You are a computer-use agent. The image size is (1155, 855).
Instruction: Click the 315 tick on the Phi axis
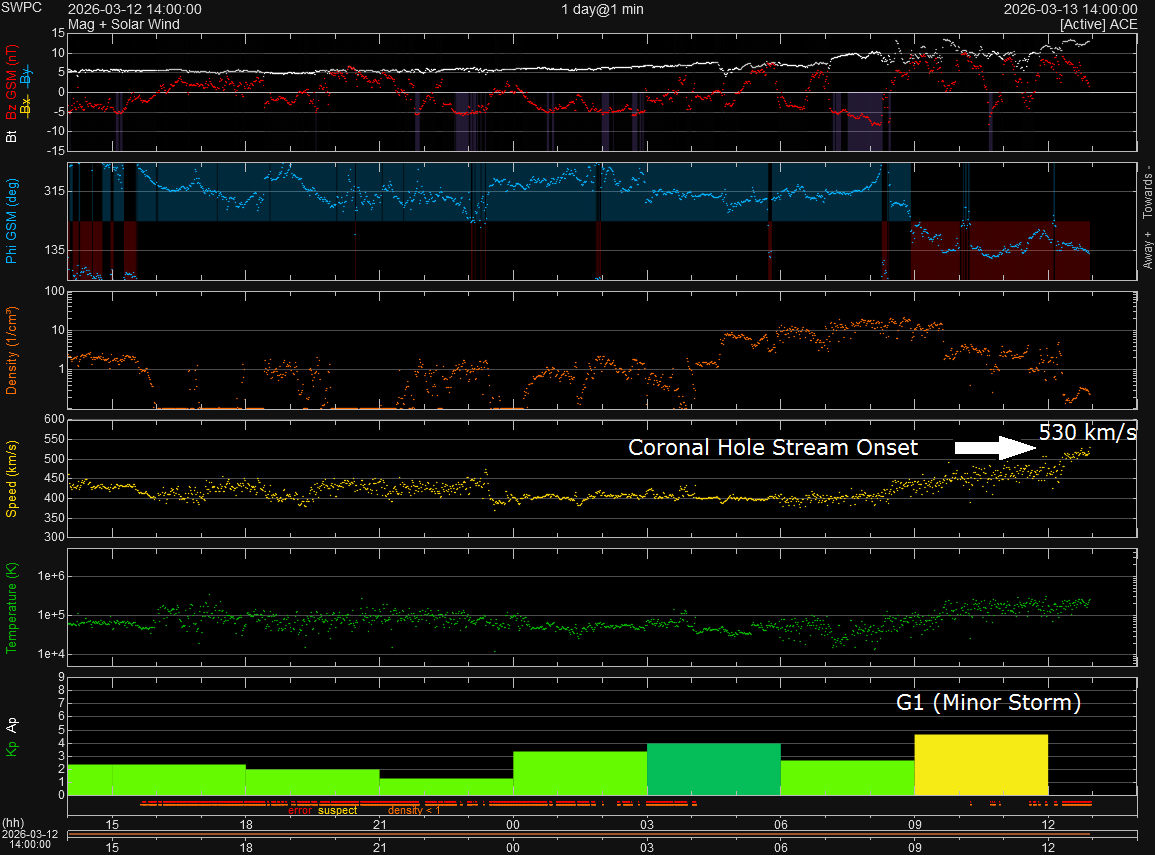tap(55, 191)
